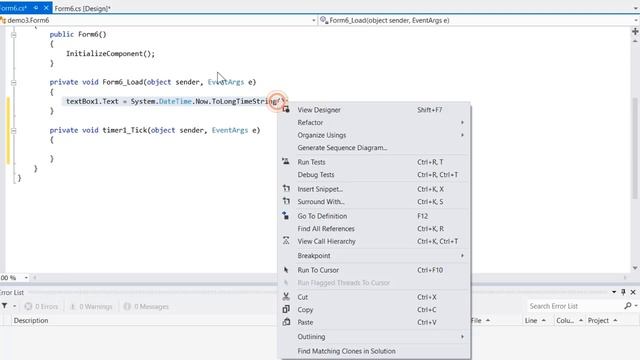The image size is (640, 360).
Task: Click the Insert Snippet icon
Action: tap(286, 189)
